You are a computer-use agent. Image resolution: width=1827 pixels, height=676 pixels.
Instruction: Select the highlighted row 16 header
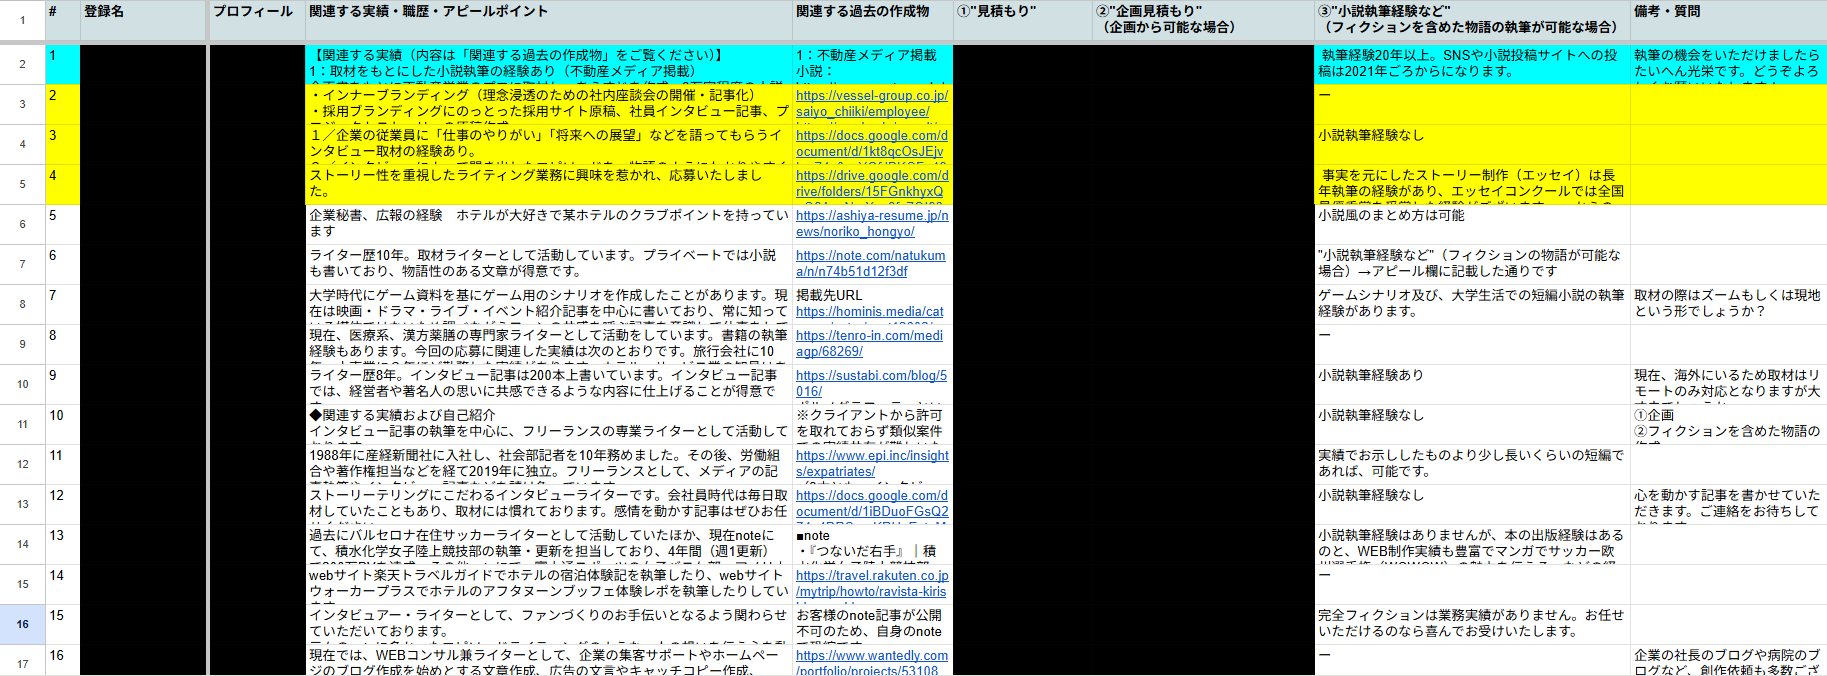[x=22, y=624]
